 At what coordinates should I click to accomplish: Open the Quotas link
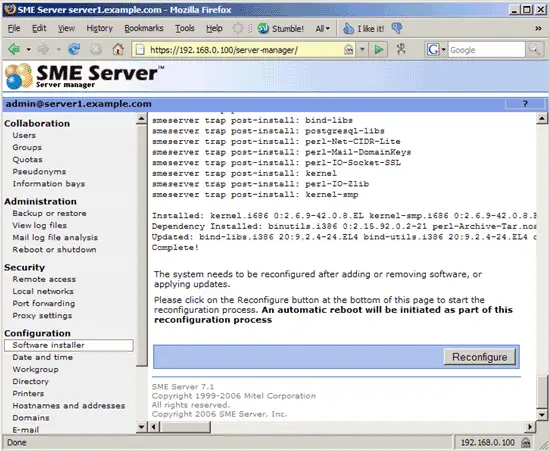click(x=27, y=160)
